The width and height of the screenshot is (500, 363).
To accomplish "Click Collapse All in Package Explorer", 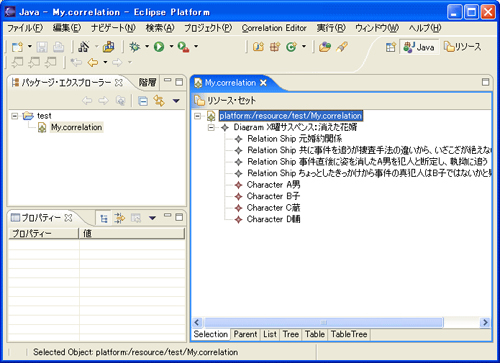I will click(143, 101).
